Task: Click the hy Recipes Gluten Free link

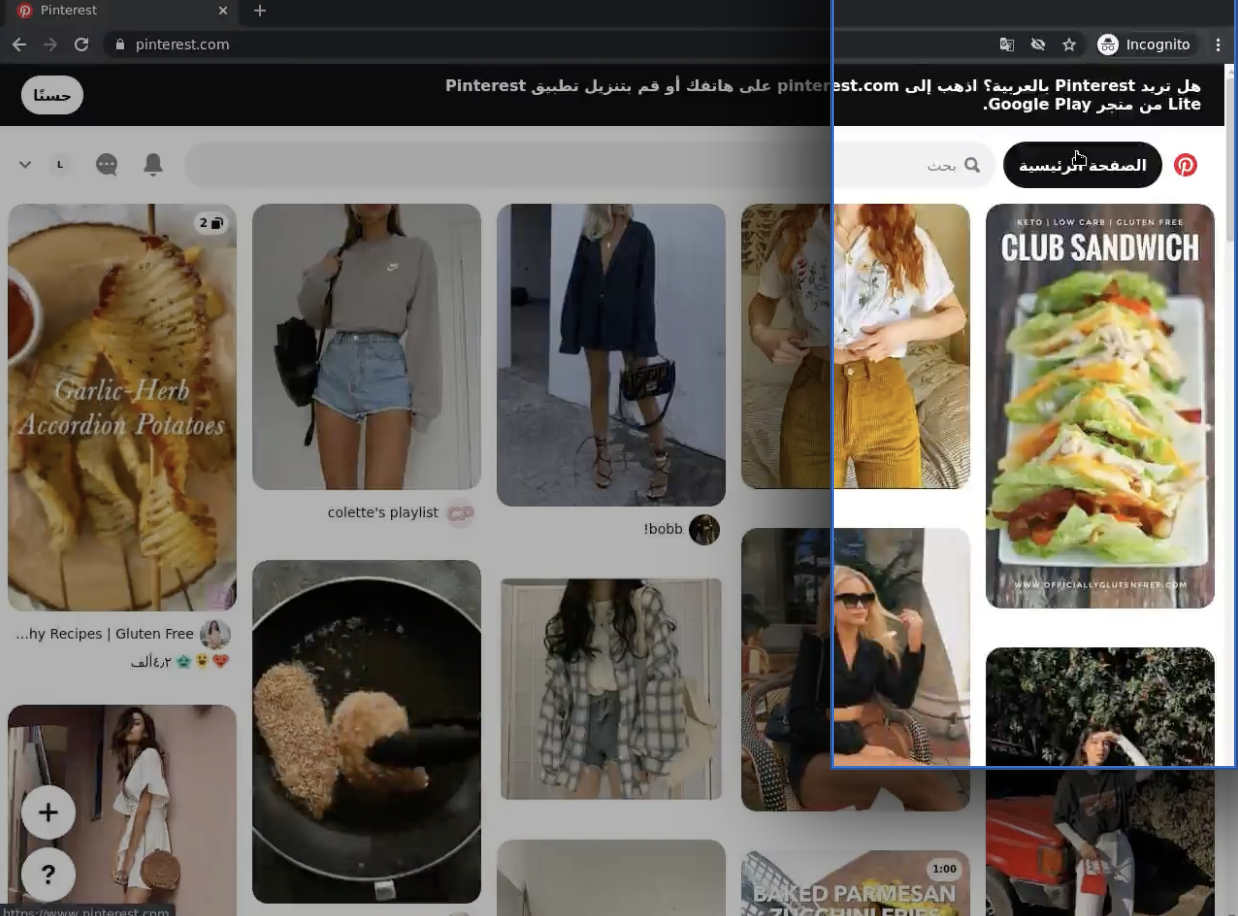Action: [105, 634]
